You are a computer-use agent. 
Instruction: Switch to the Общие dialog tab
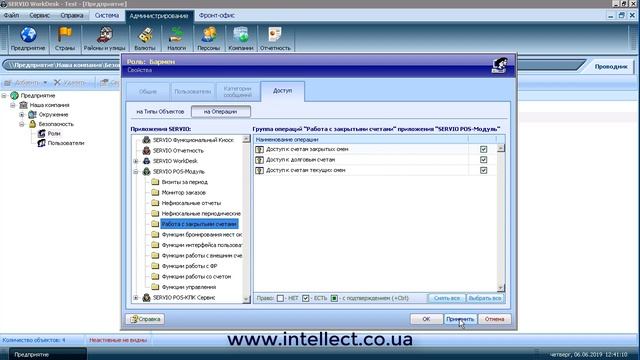pyautogui.click(x=148, y=91)
